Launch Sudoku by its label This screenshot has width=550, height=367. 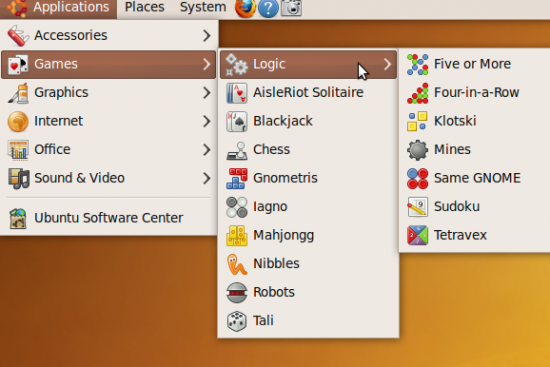[457, 207]
